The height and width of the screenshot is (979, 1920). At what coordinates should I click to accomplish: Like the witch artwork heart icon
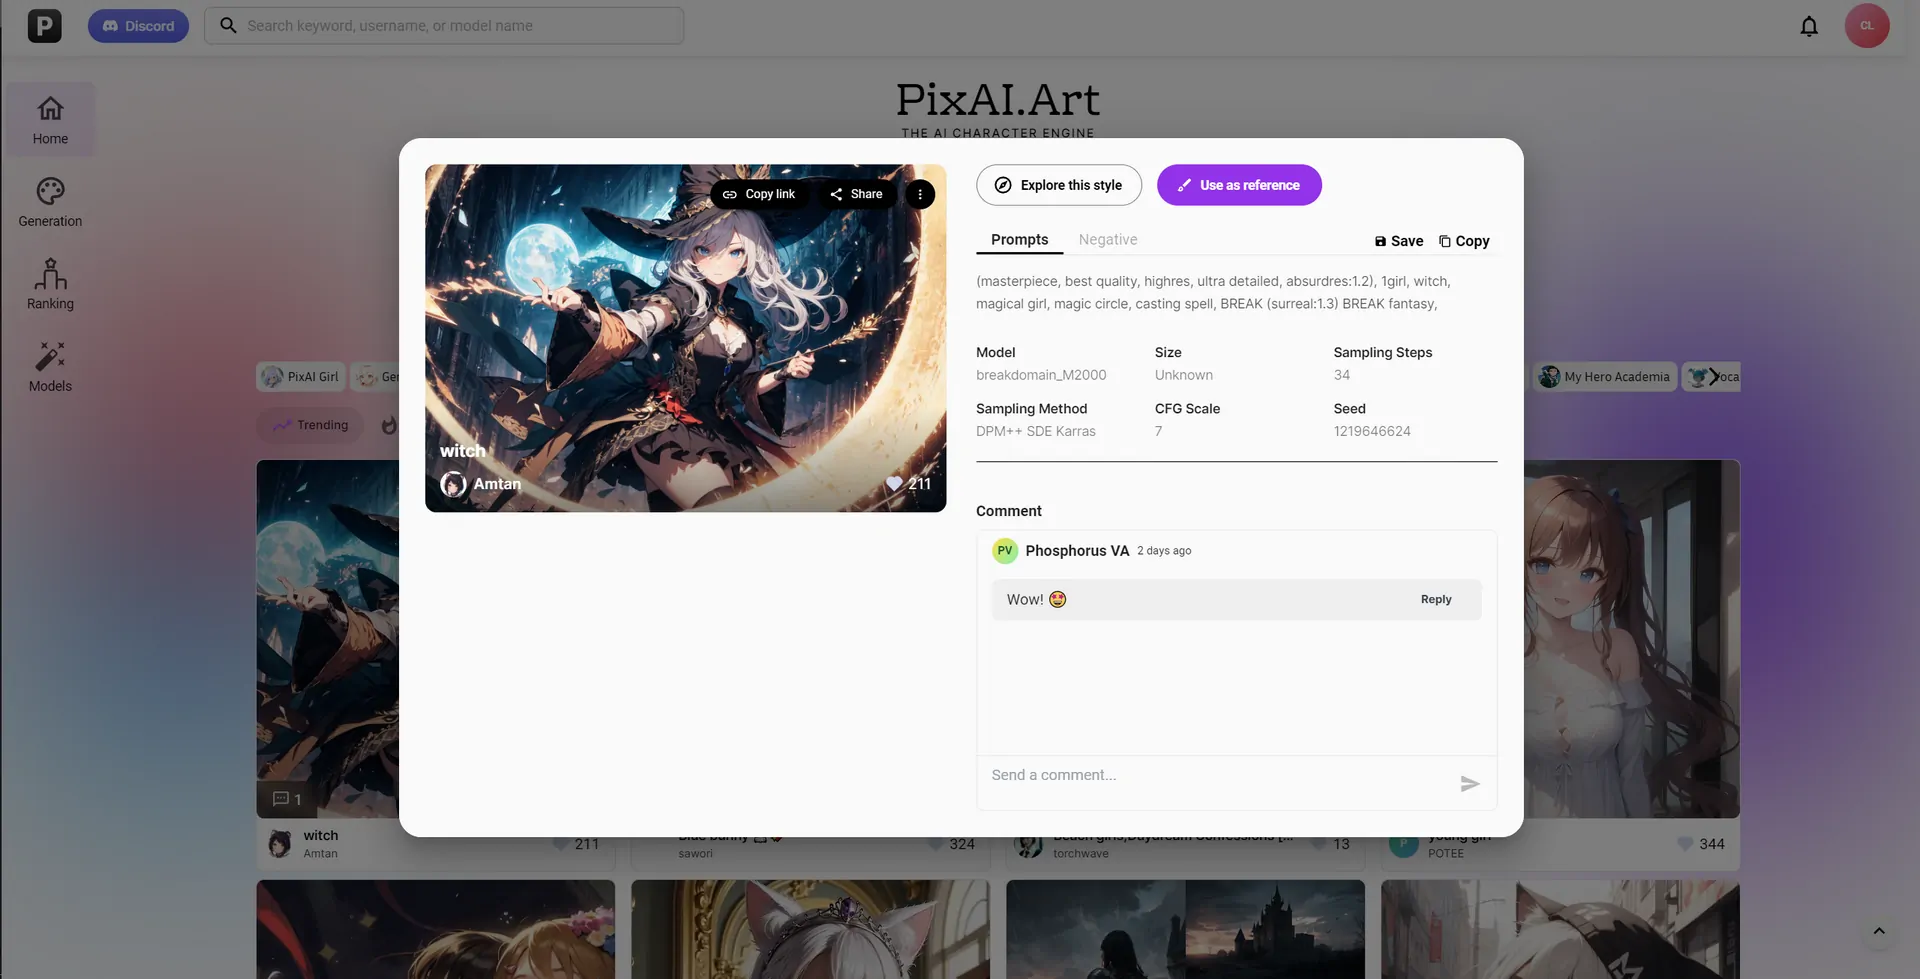(x=894, y=484)
